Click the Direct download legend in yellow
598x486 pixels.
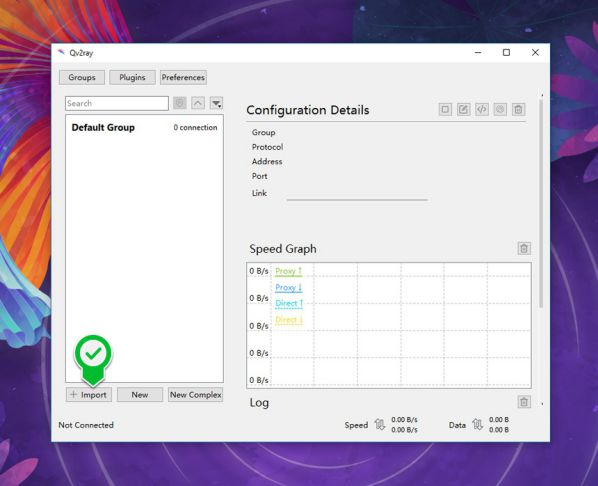(x=289, y=320)
